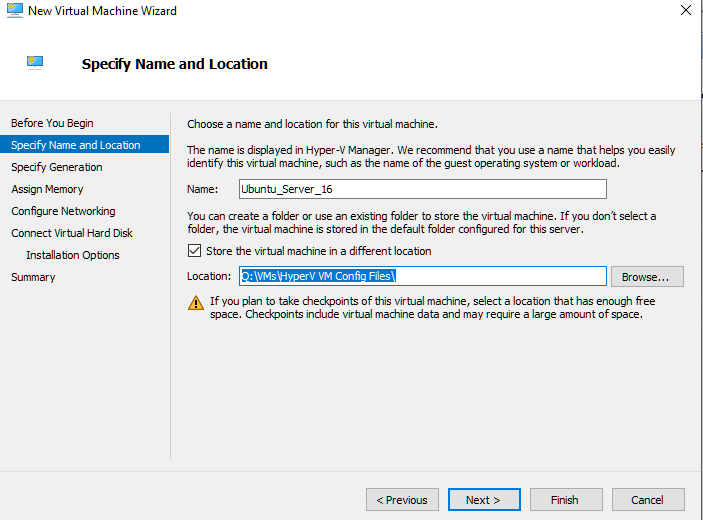Open Configure Networking step
Viewport: 703px width, 520px height.
[x=63, y=211]
